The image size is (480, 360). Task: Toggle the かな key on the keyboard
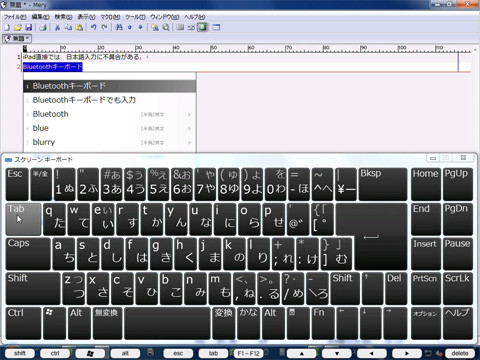[x=249, y=324]
